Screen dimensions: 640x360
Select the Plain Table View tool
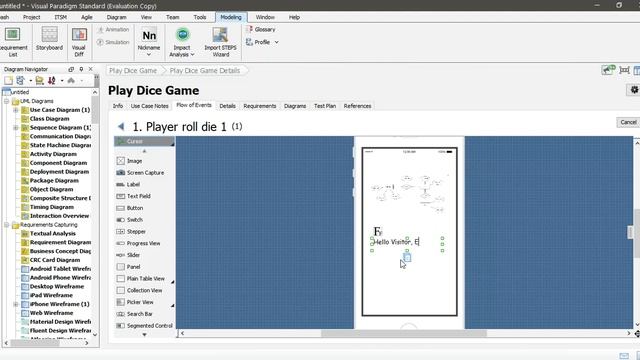tap(141, 278)
